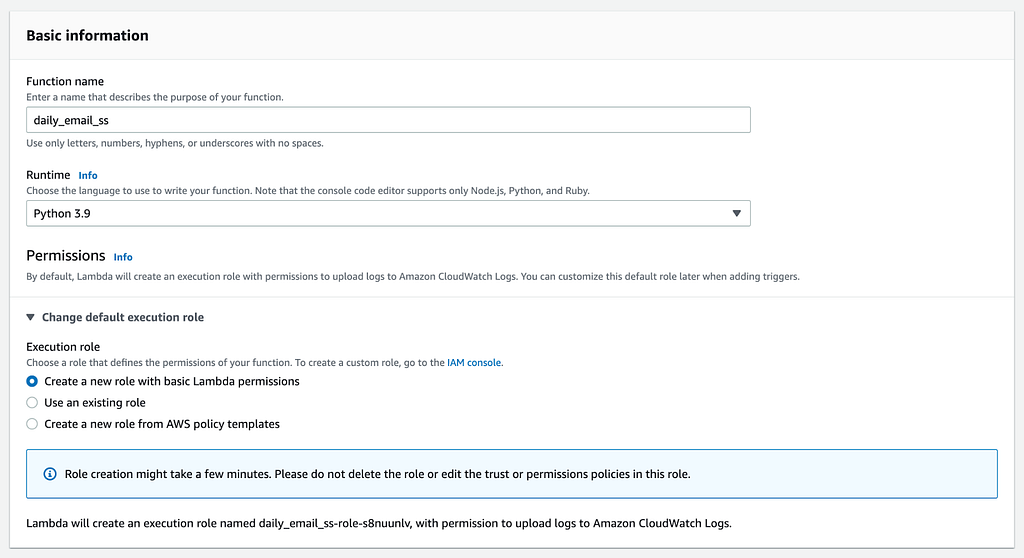Click the Function name label
Image resolution: width=1024 pixels, height=558 pixels.
[65, 81]
